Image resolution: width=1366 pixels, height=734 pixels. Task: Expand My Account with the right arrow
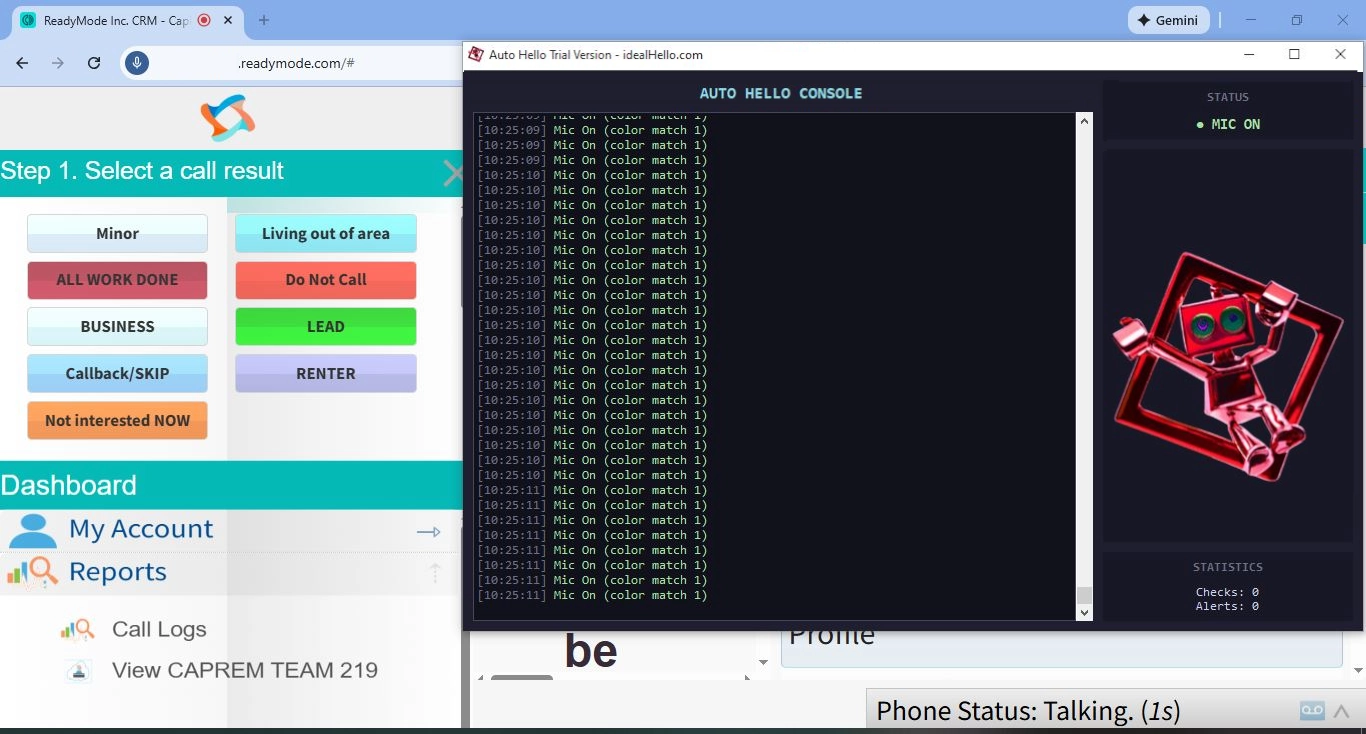(428, 532)
